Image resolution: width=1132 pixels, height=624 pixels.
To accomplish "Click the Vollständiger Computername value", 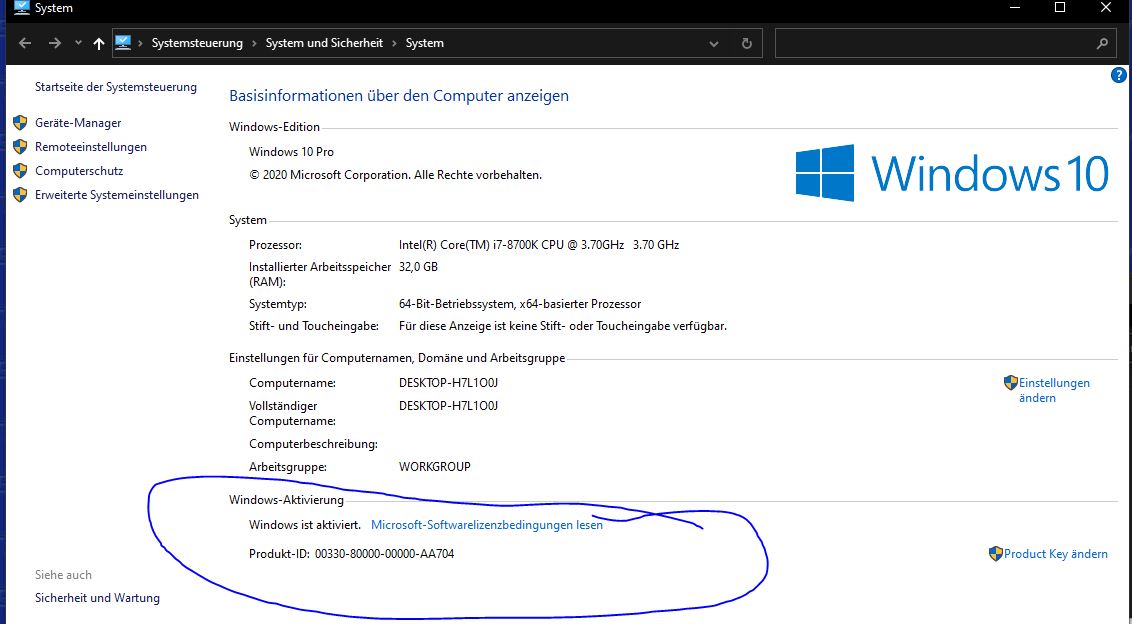I will tap(448, 406).
